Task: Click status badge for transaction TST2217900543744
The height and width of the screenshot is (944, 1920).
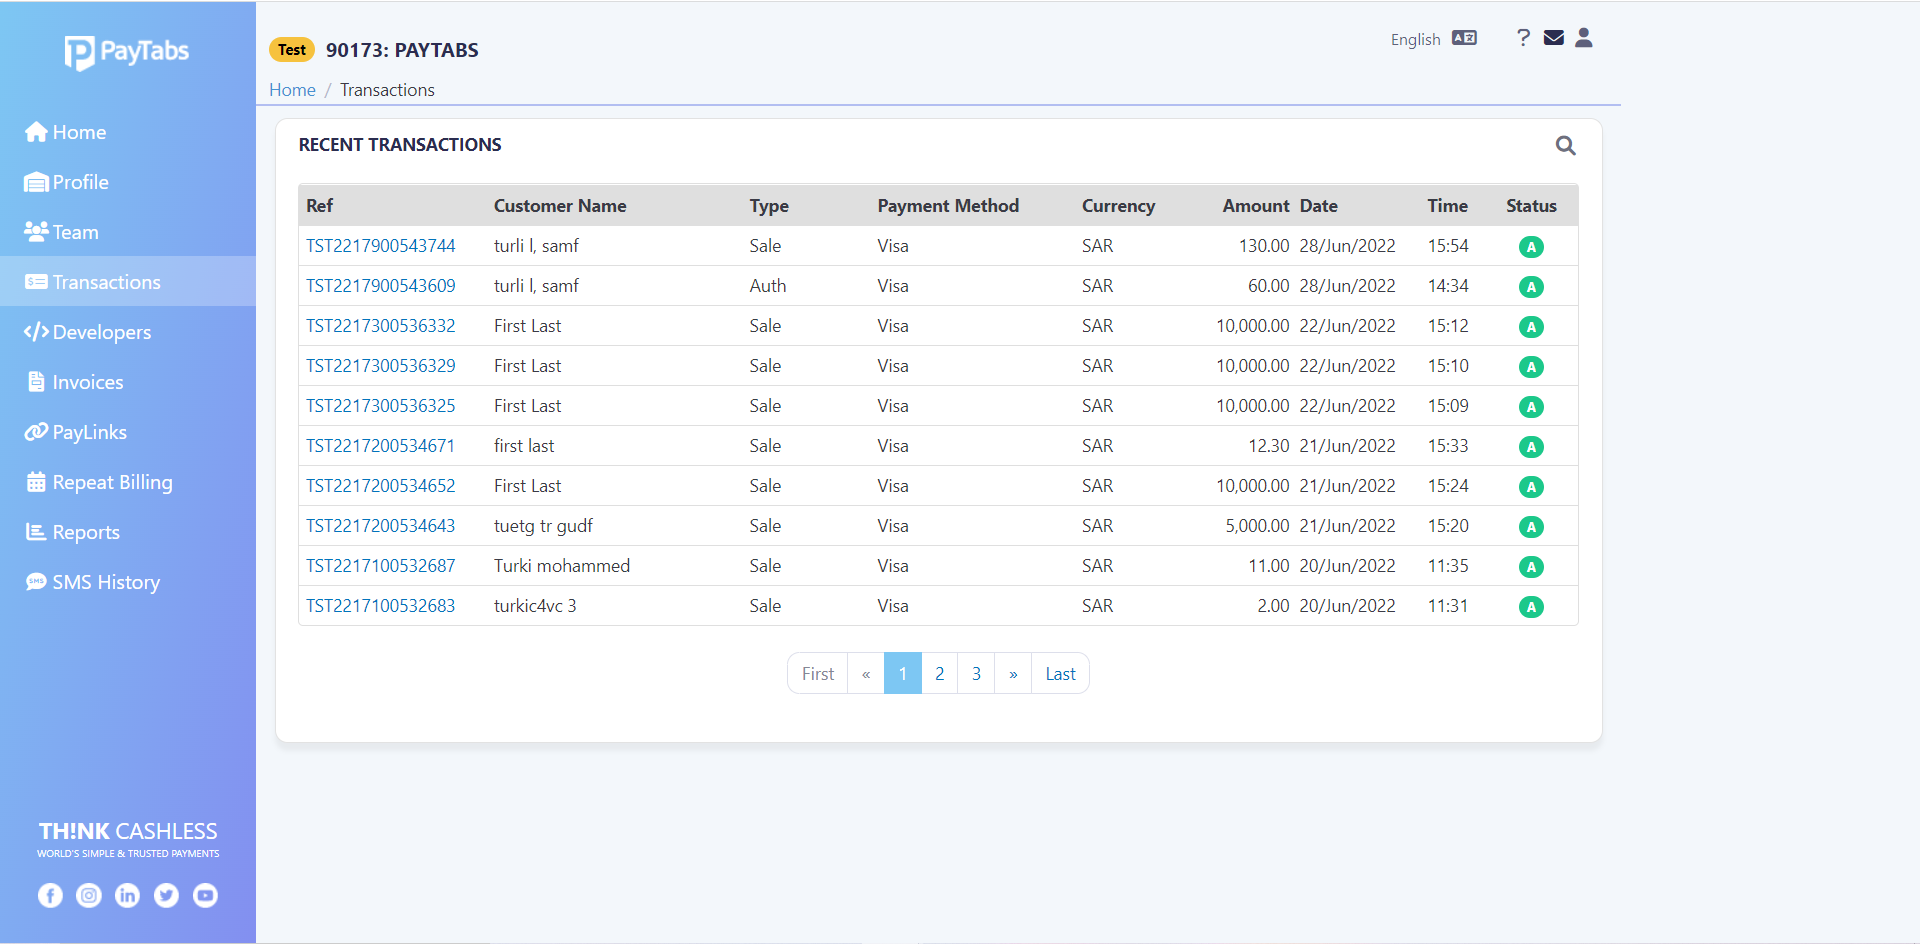Action: (x=1531, y=247)
